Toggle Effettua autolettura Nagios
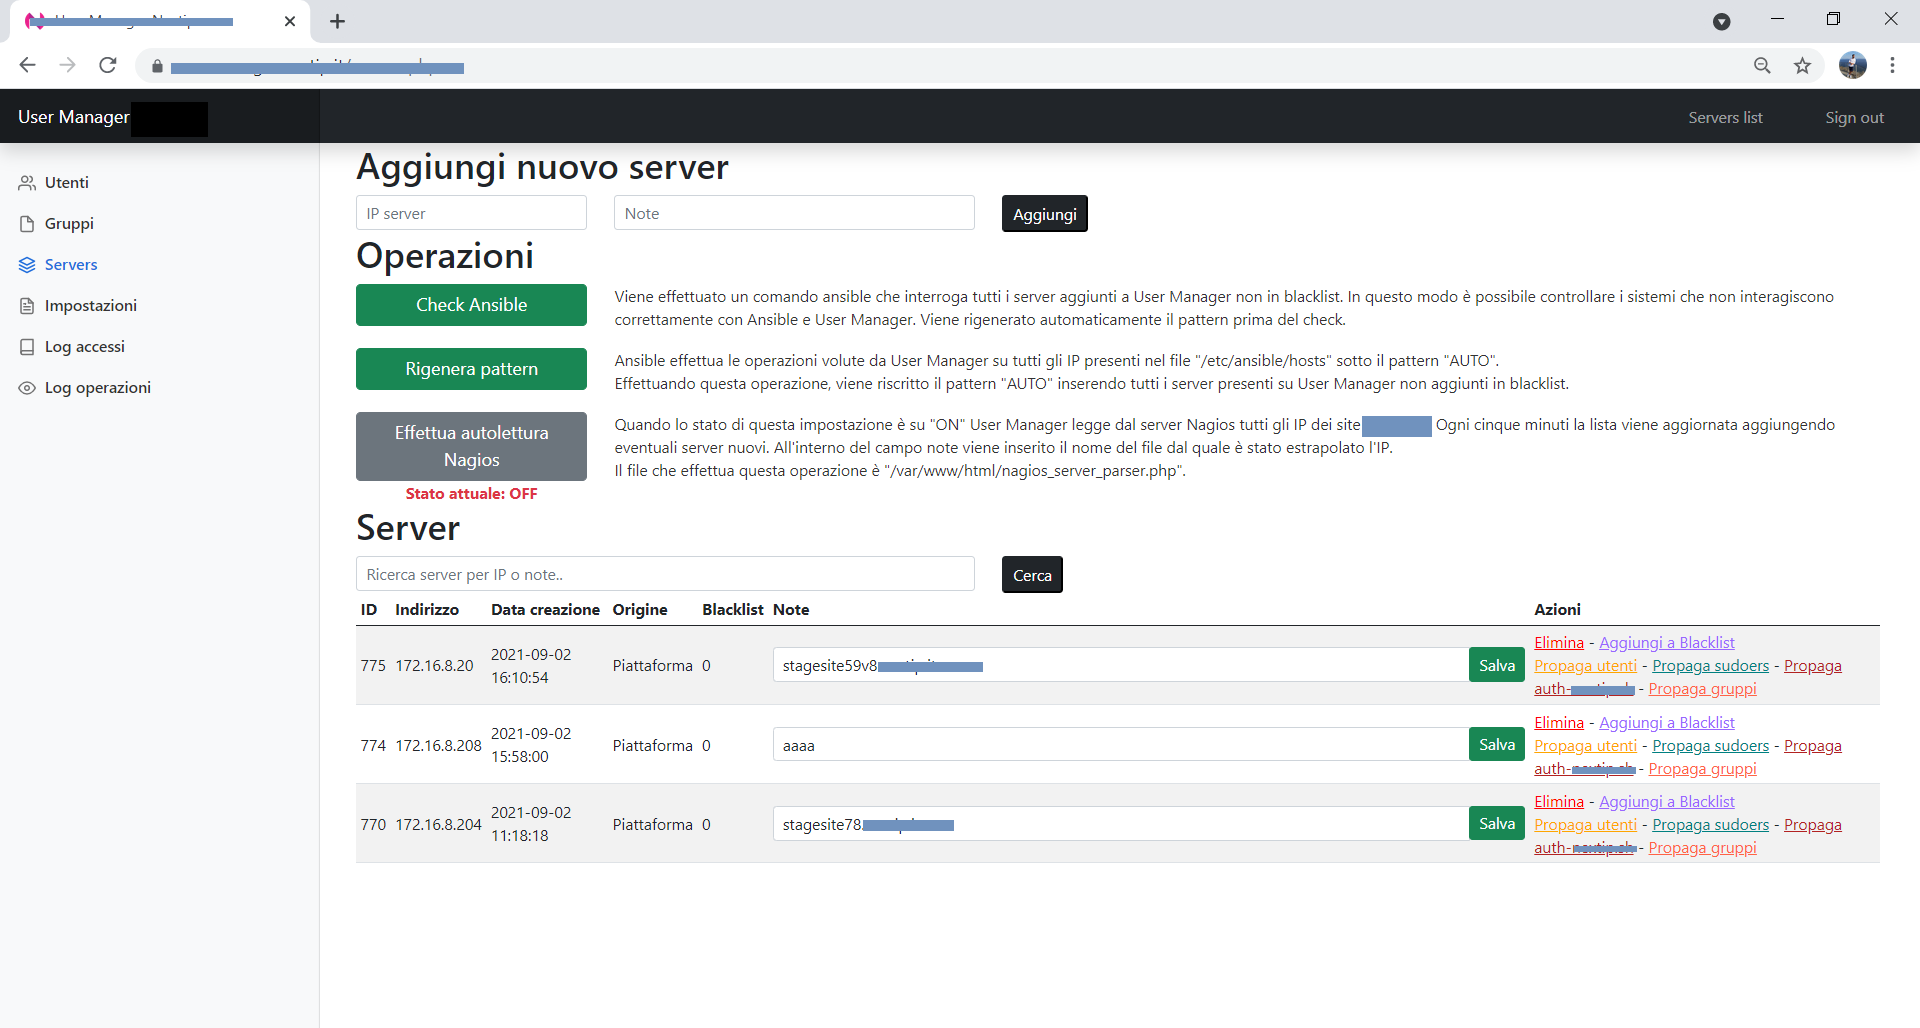Screen dimensions: 1920x1028 (x=471, y=446)
